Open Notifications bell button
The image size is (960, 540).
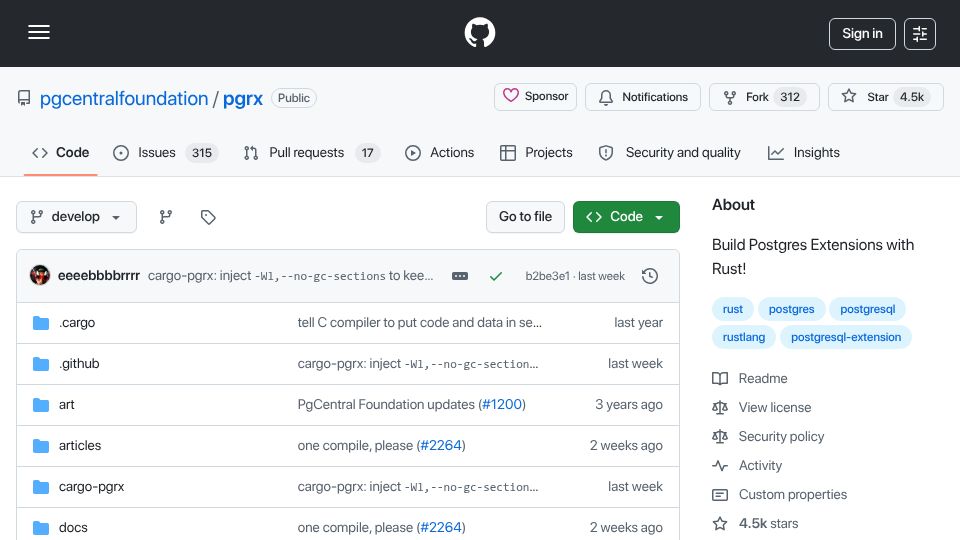coord(643,97)
